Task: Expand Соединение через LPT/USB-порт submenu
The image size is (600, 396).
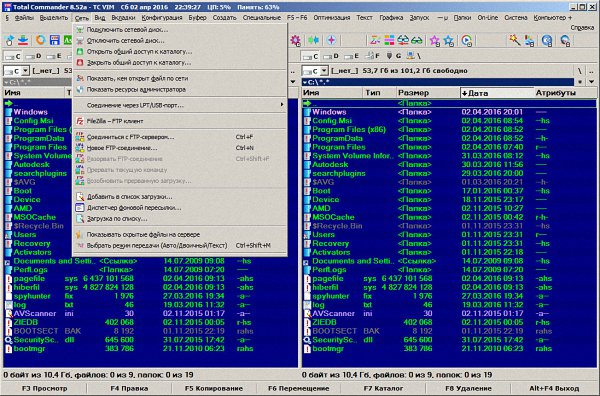Action: (179, 105)
